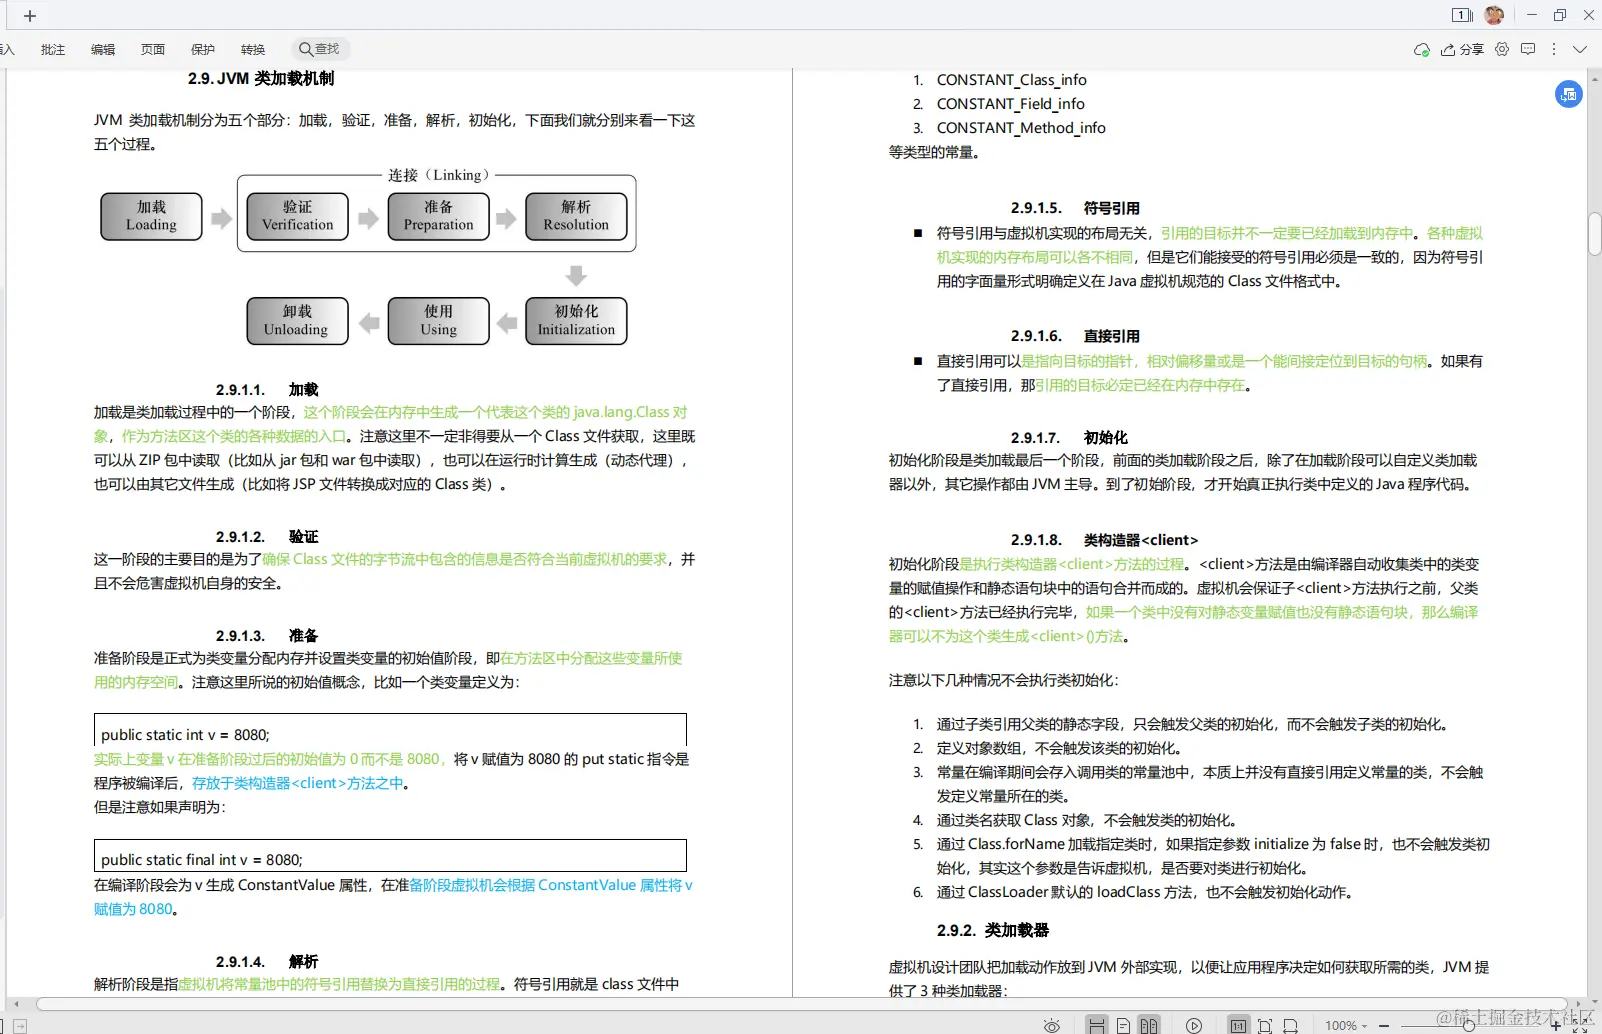Switch to the 批注 annotate tab
Screen dimensions: 1602x1034
pyautogui.click(x=52, y=49)
